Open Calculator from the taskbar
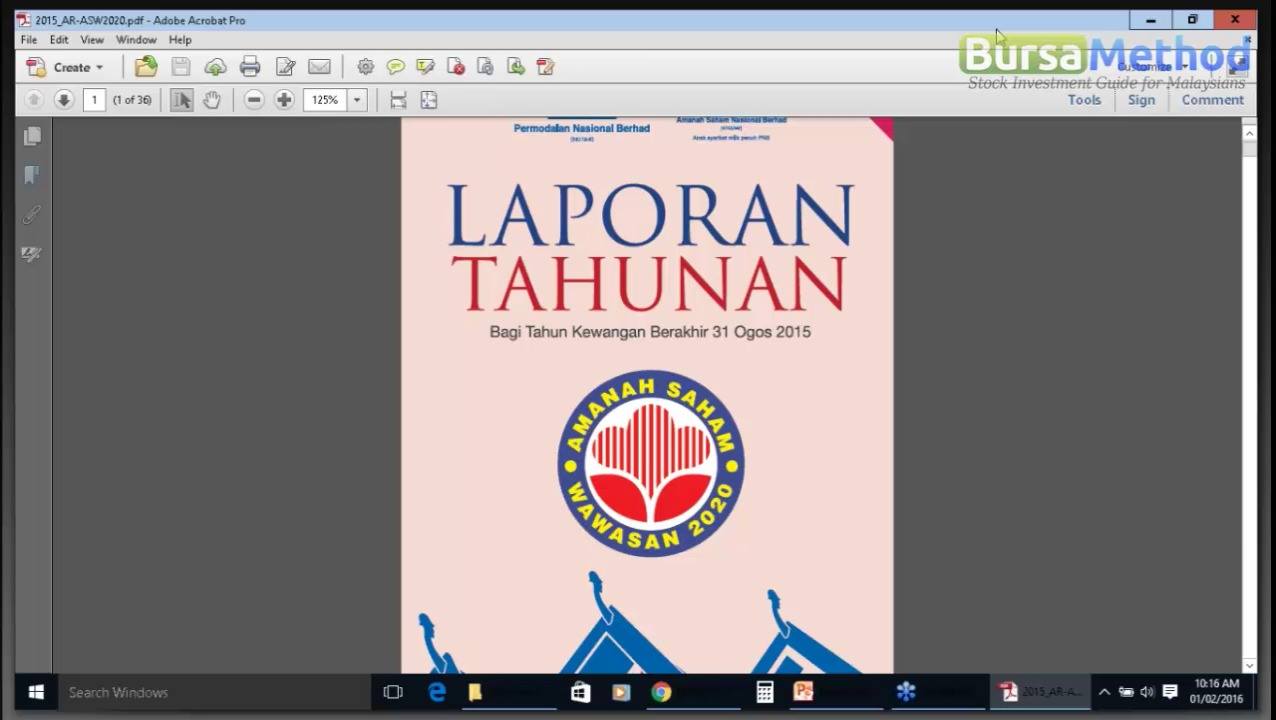1276x720 pixels. [x=765, y=692]
